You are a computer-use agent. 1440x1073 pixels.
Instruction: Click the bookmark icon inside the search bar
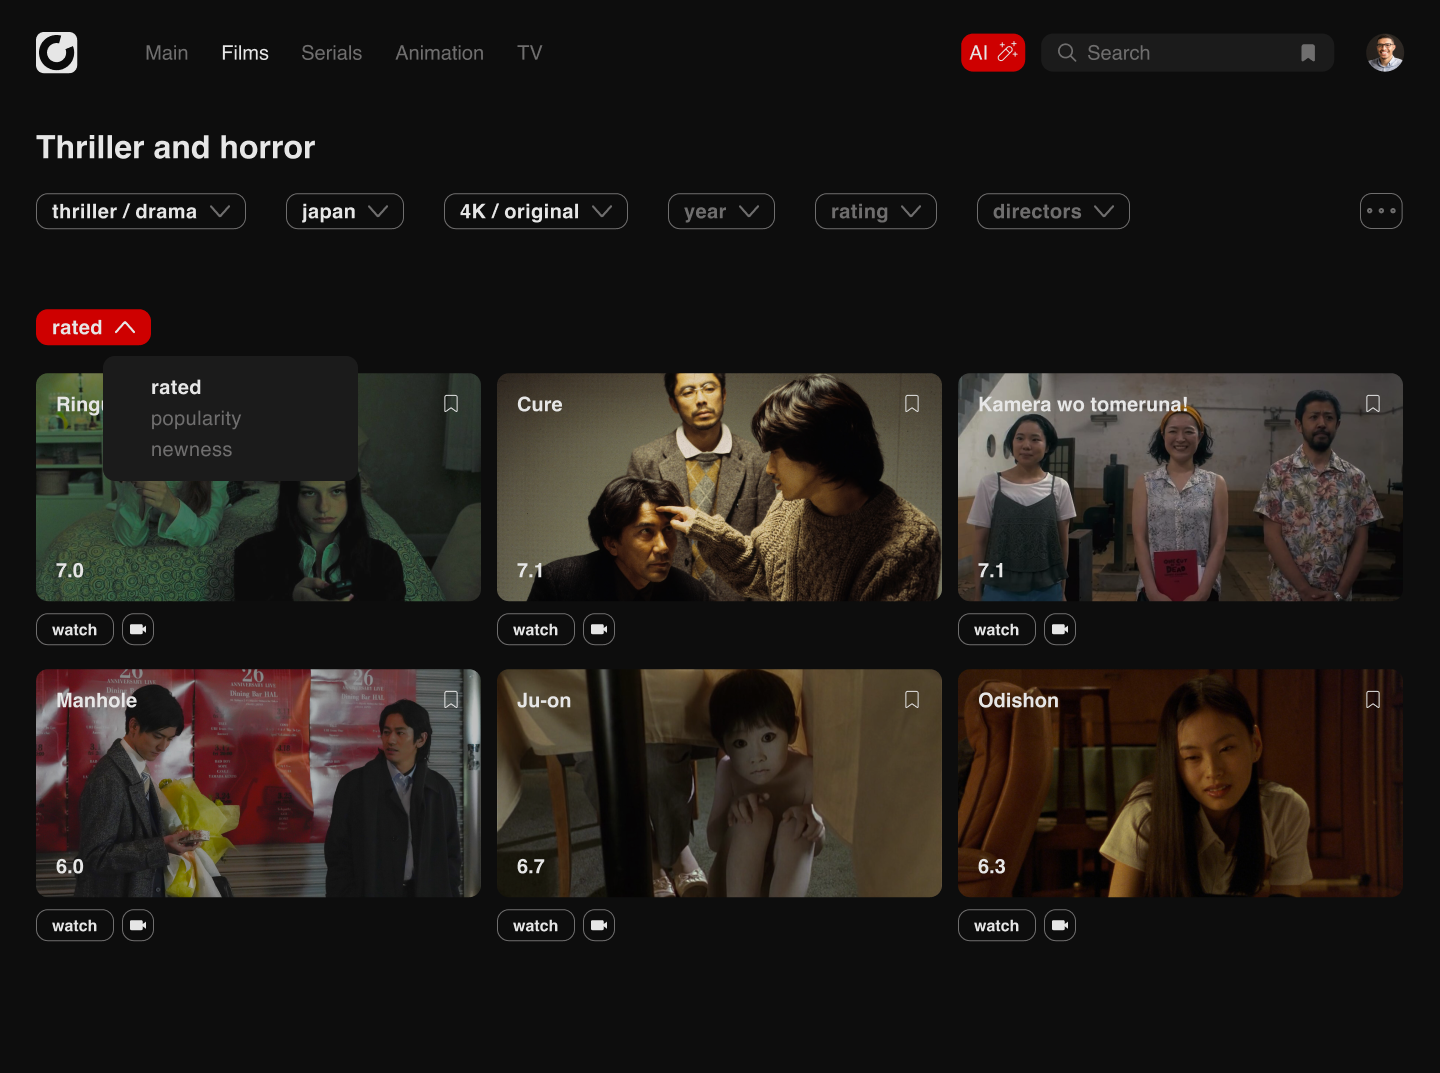pos(1307,53)
